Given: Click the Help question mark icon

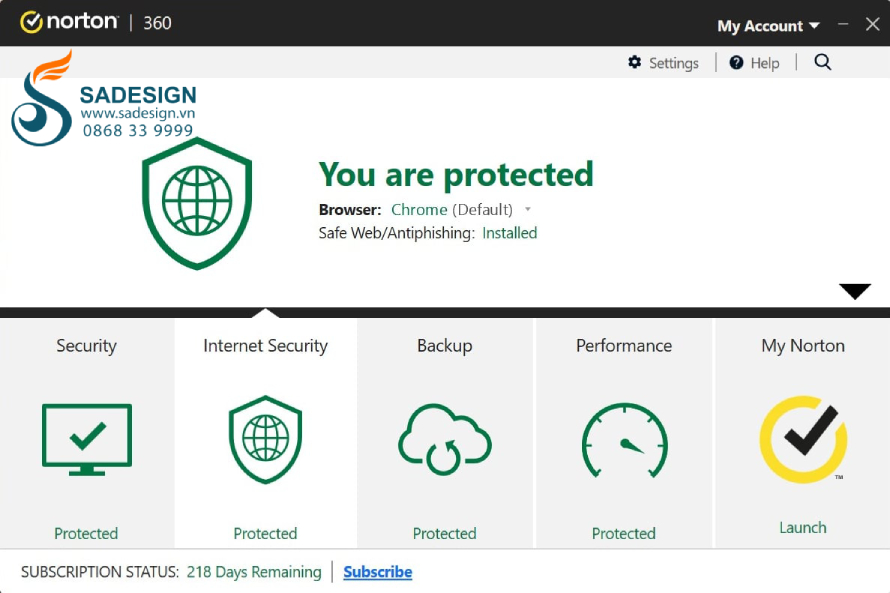Looking at the screenshot, I should [736, 62].
